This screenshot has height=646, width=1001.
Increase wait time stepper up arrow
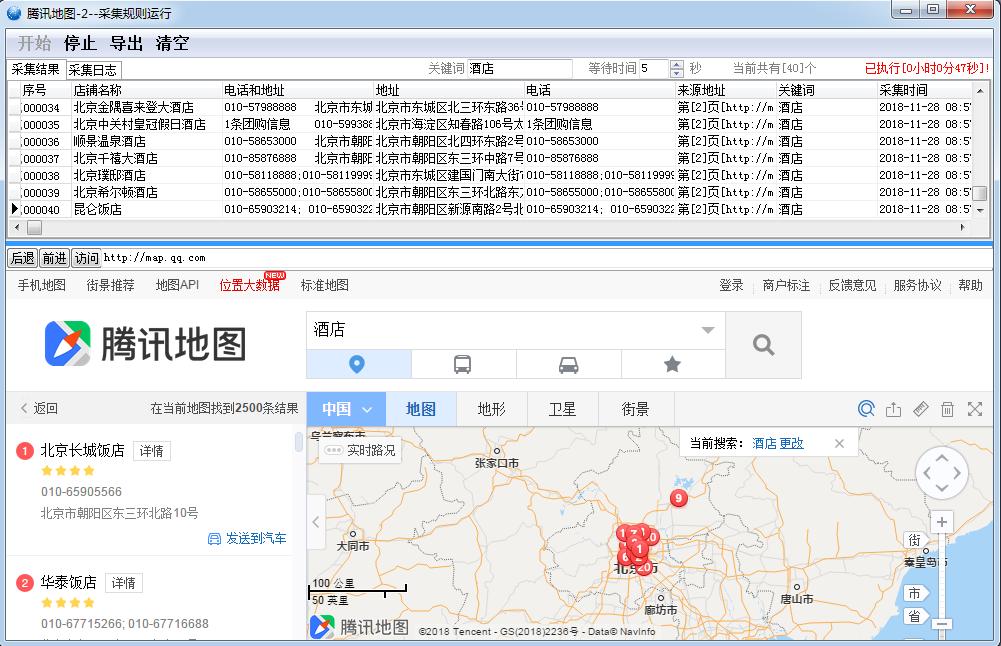(677, 64)
